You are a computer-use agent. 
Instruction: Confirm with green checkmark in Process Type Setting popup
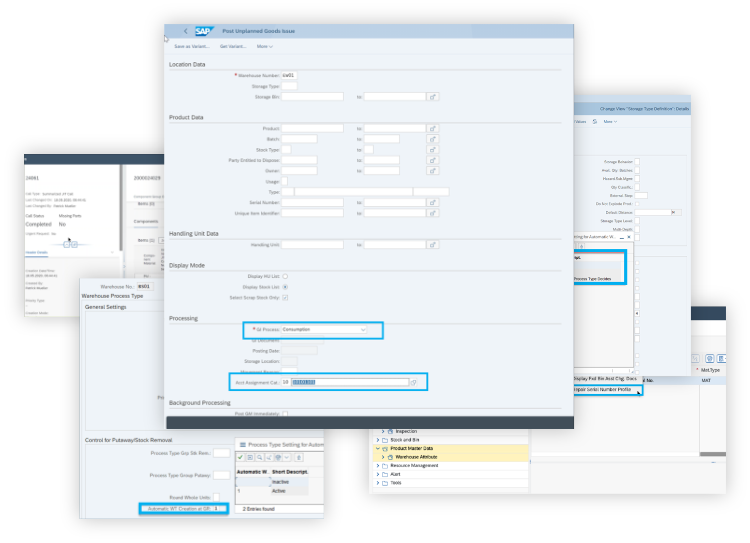241,457
